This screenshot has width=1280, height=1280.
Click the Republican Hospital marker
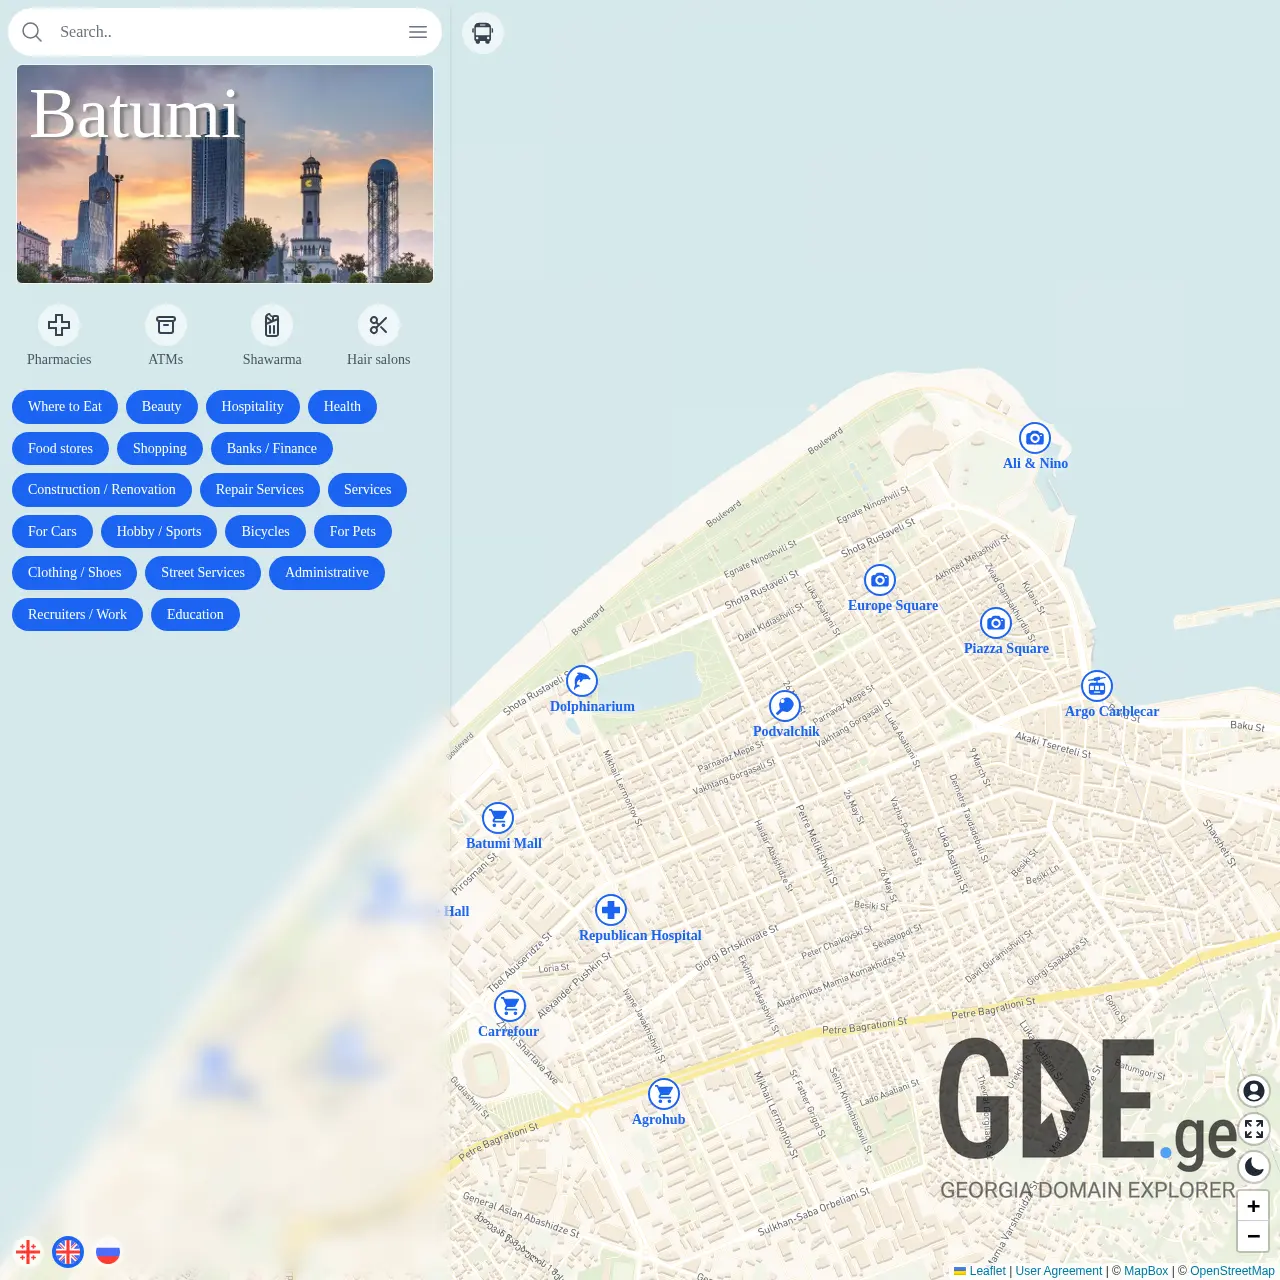[x=611, y=910]
